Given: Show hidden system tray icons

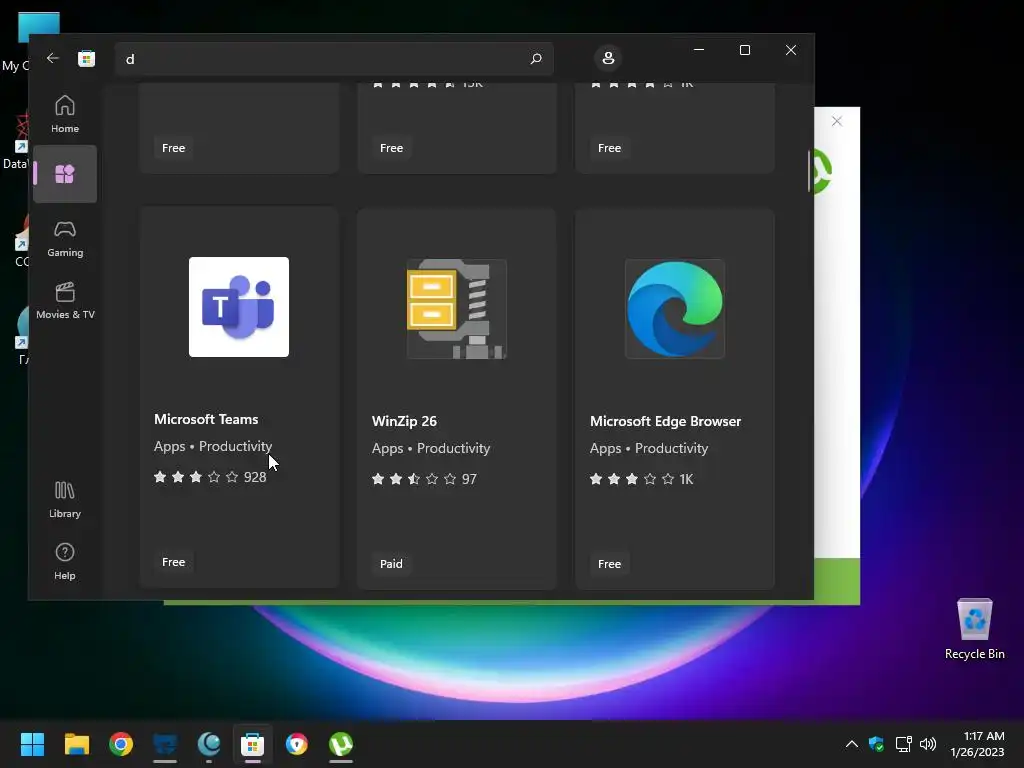Looking at the screenshot, I should pyautogui.click(x=852, y=744).
